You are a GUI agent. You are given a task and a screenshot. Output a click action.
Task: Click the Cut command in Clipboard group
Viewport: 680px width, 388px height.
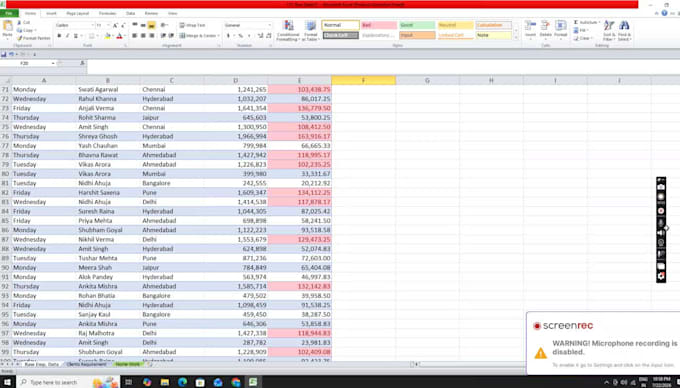pos(23,23)
